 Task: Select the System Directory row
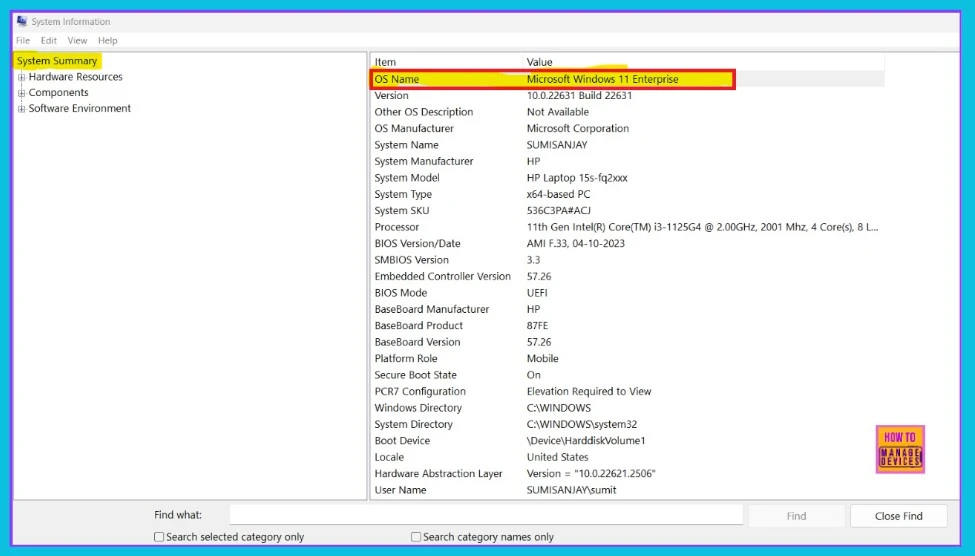pos(627,424)
